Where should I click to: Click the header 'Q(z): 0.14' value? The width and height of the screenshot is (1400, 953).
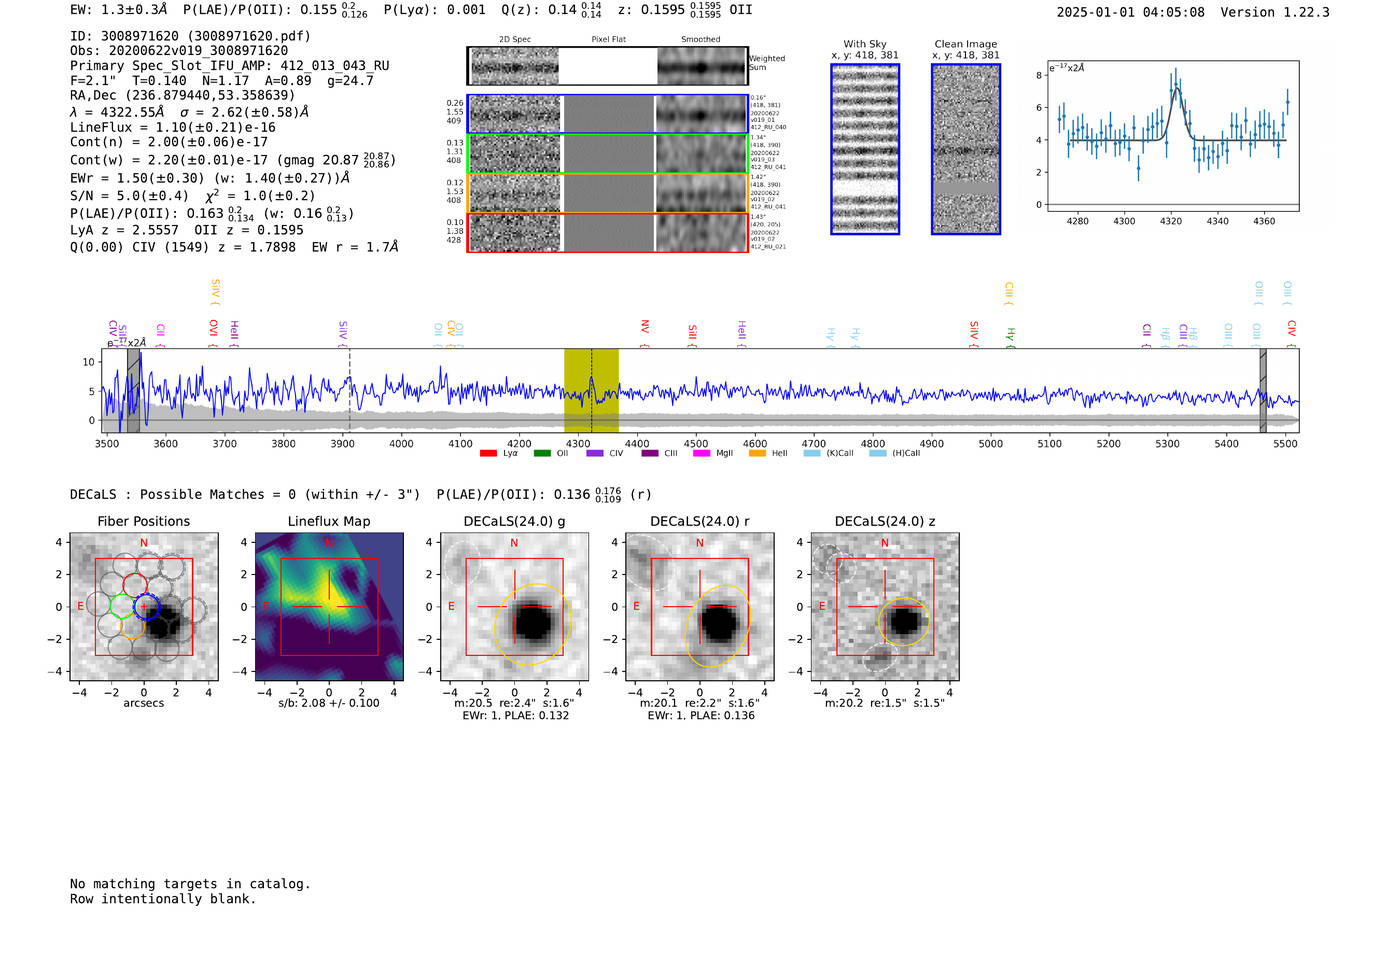[539, 10]
